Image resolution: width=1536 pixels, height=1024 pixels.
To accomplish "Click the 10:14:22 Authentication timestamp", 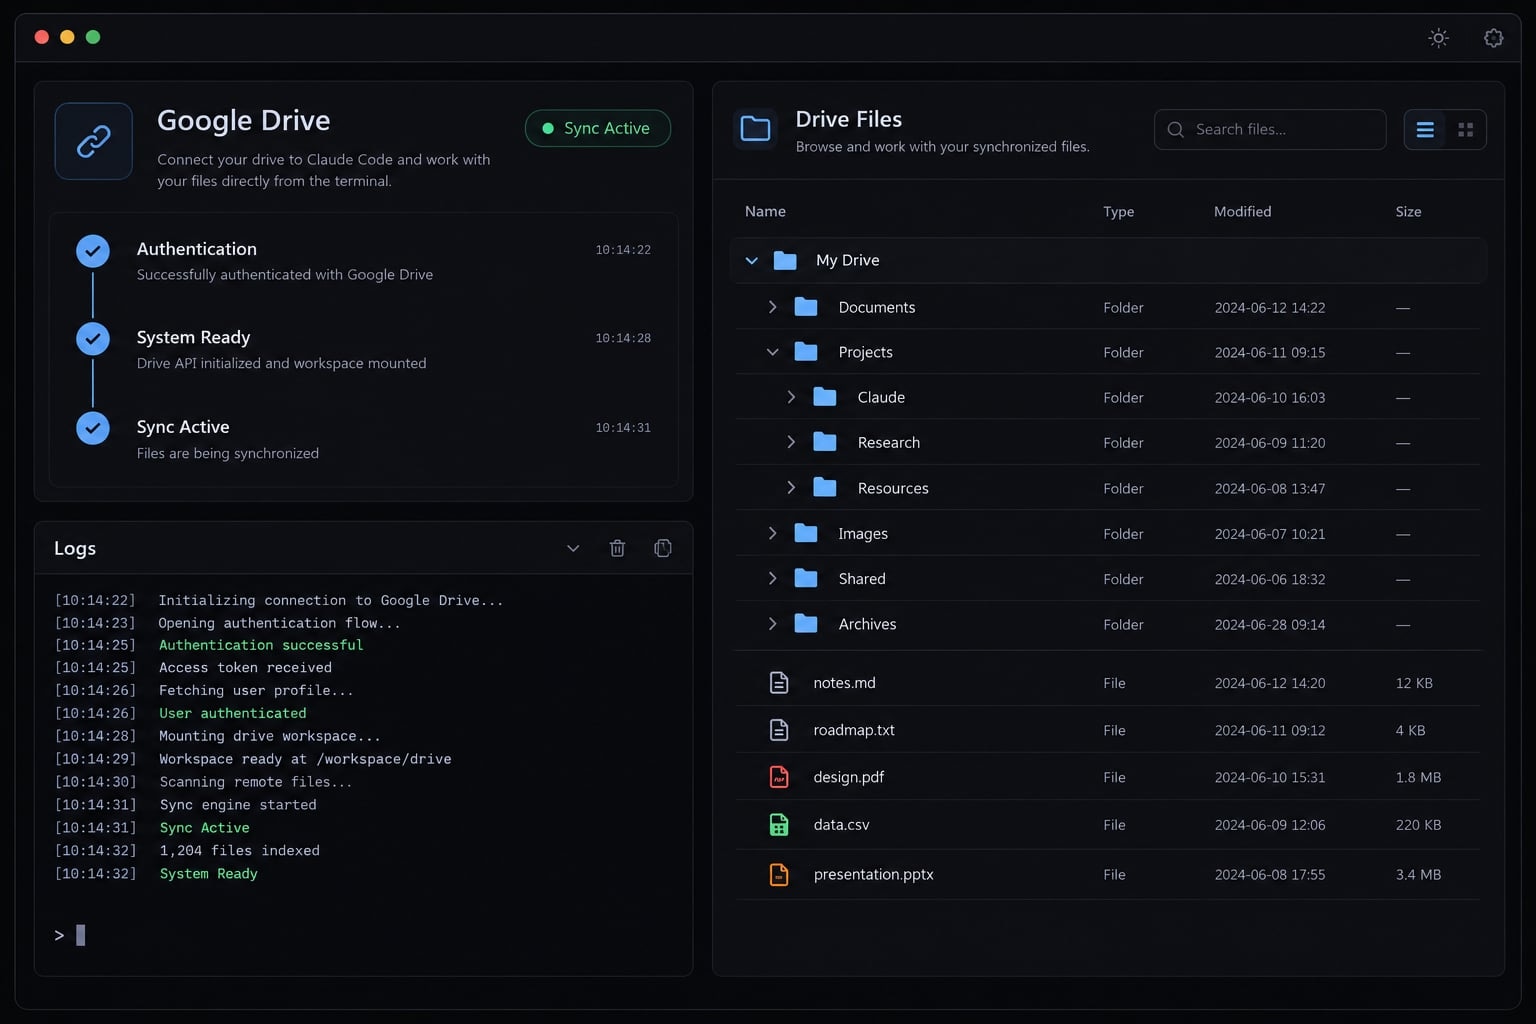I will click(623, 250).
